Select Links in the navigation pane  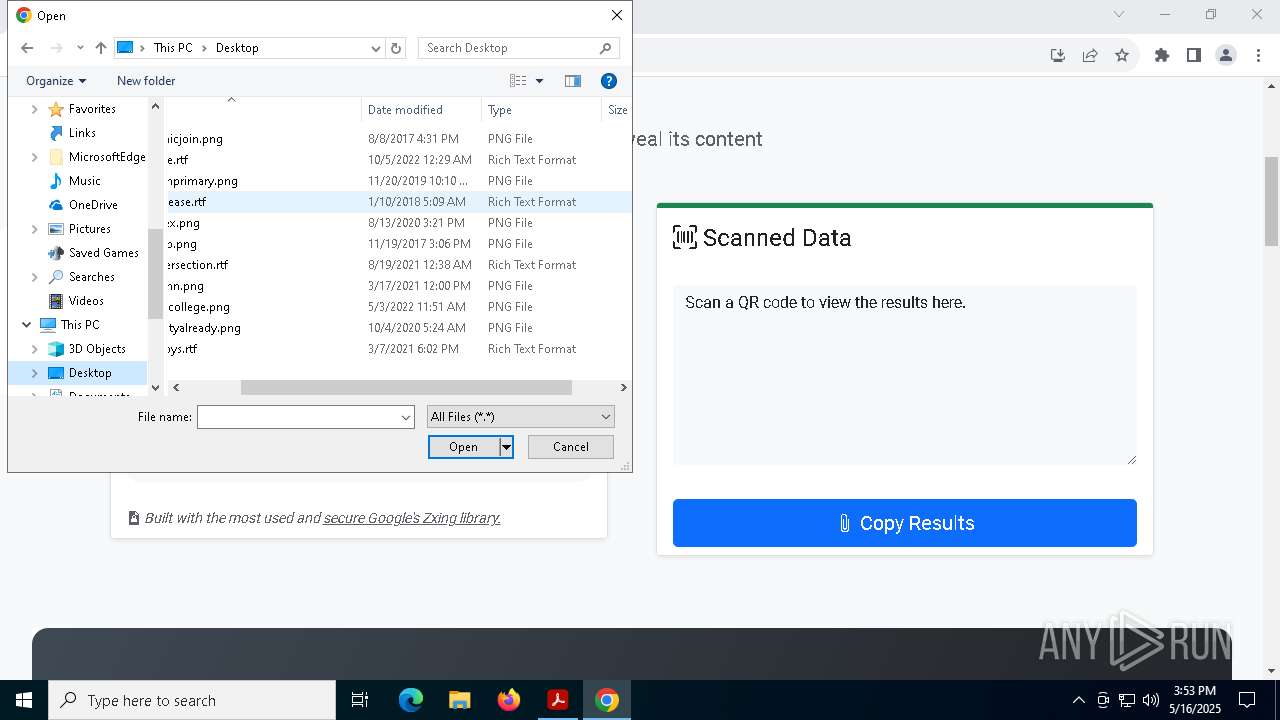click(82, 133)
